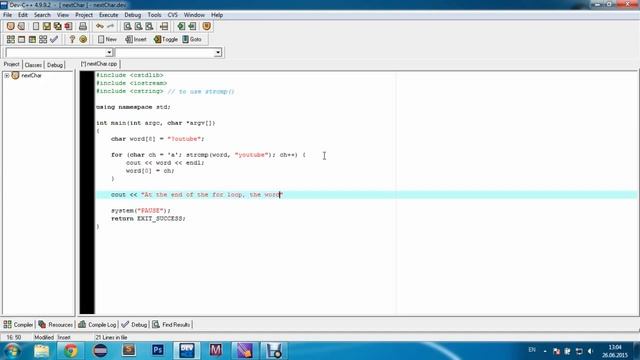Click the Insert button in the toolbar
This screenshot has width=640, height=360.
point(136,39)
